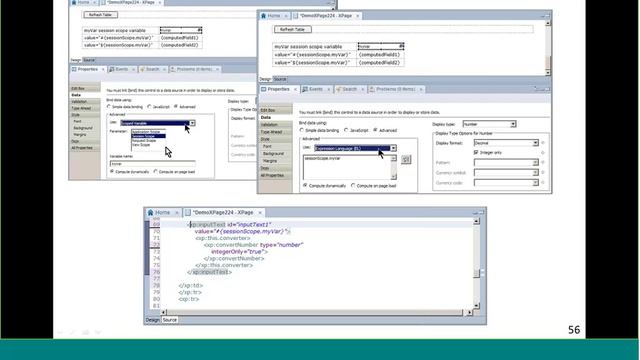Screen dimensions: 640x360
Task: Open Problems tab in right window
Action: (x=396, y=89)
